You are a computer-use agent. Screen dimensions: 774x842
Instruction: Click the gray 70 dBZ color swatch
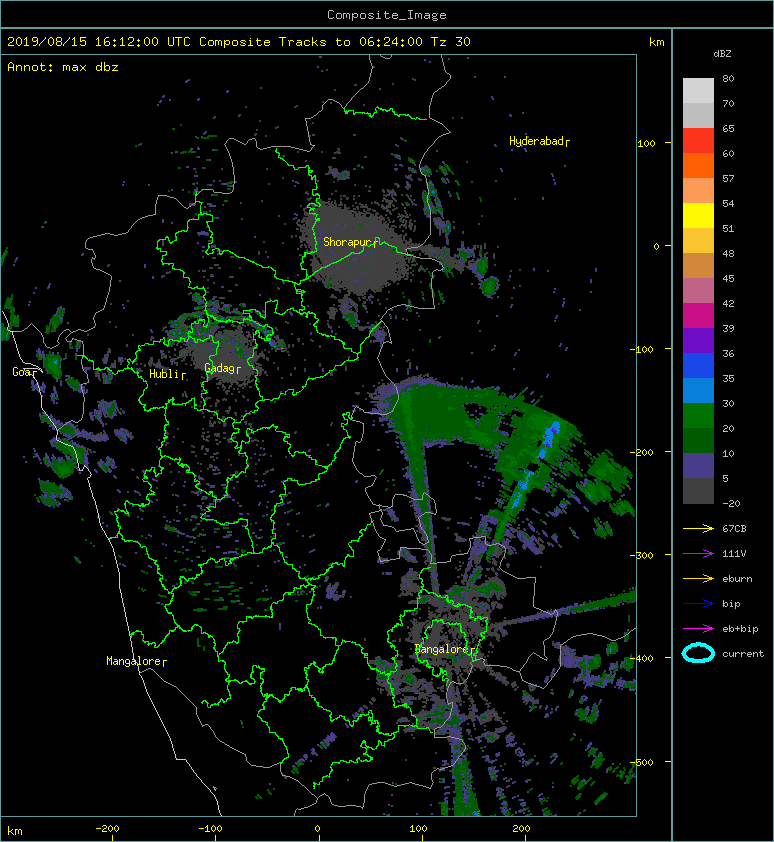pyautogui.click(x=698, y=115)
